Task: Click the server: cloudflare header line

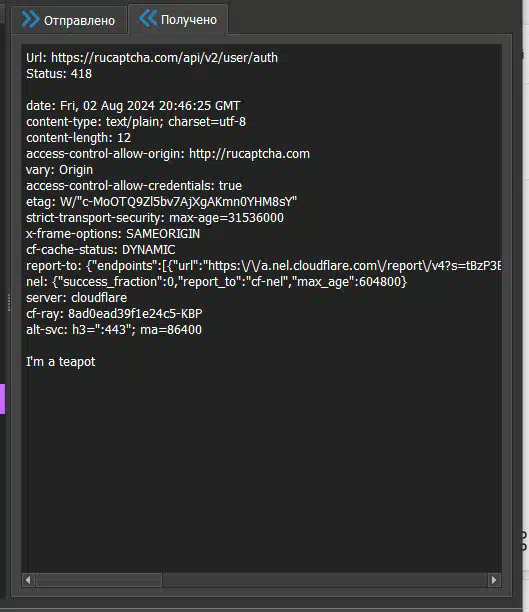Action: (x=77, y=298)
